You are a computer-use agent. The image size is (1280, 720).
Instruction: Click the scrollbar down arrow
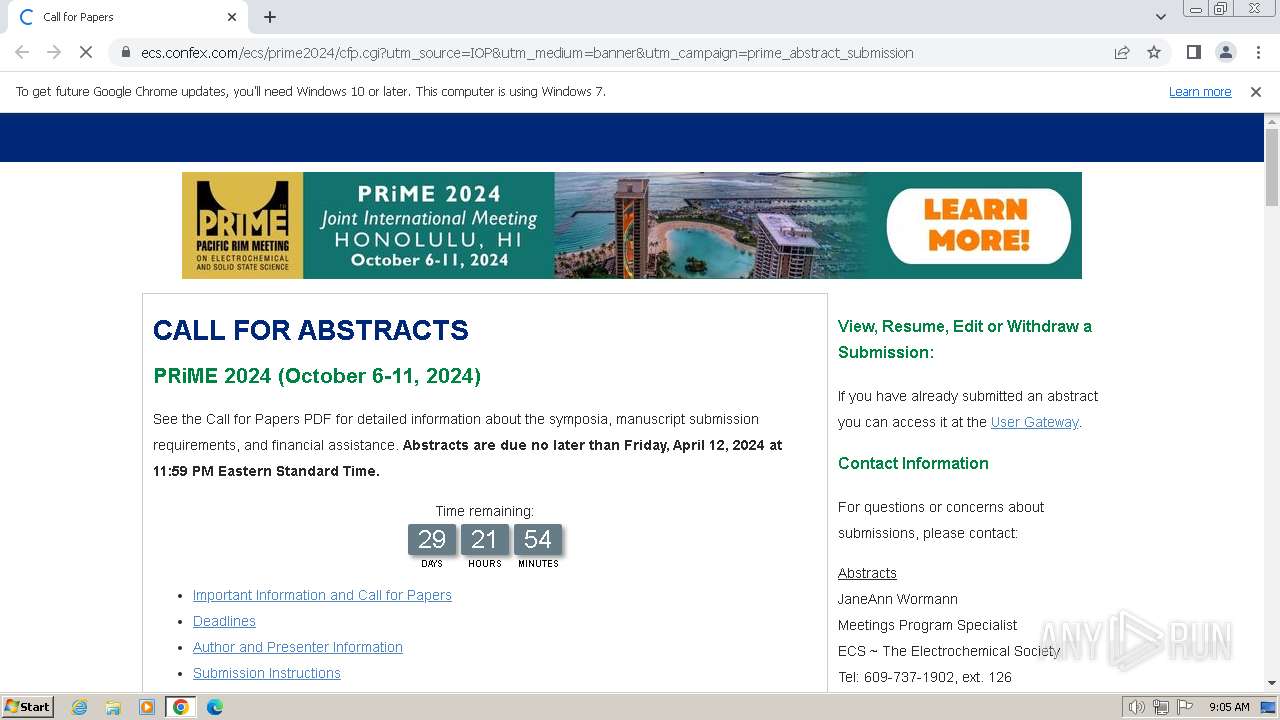pos(1272,683)
